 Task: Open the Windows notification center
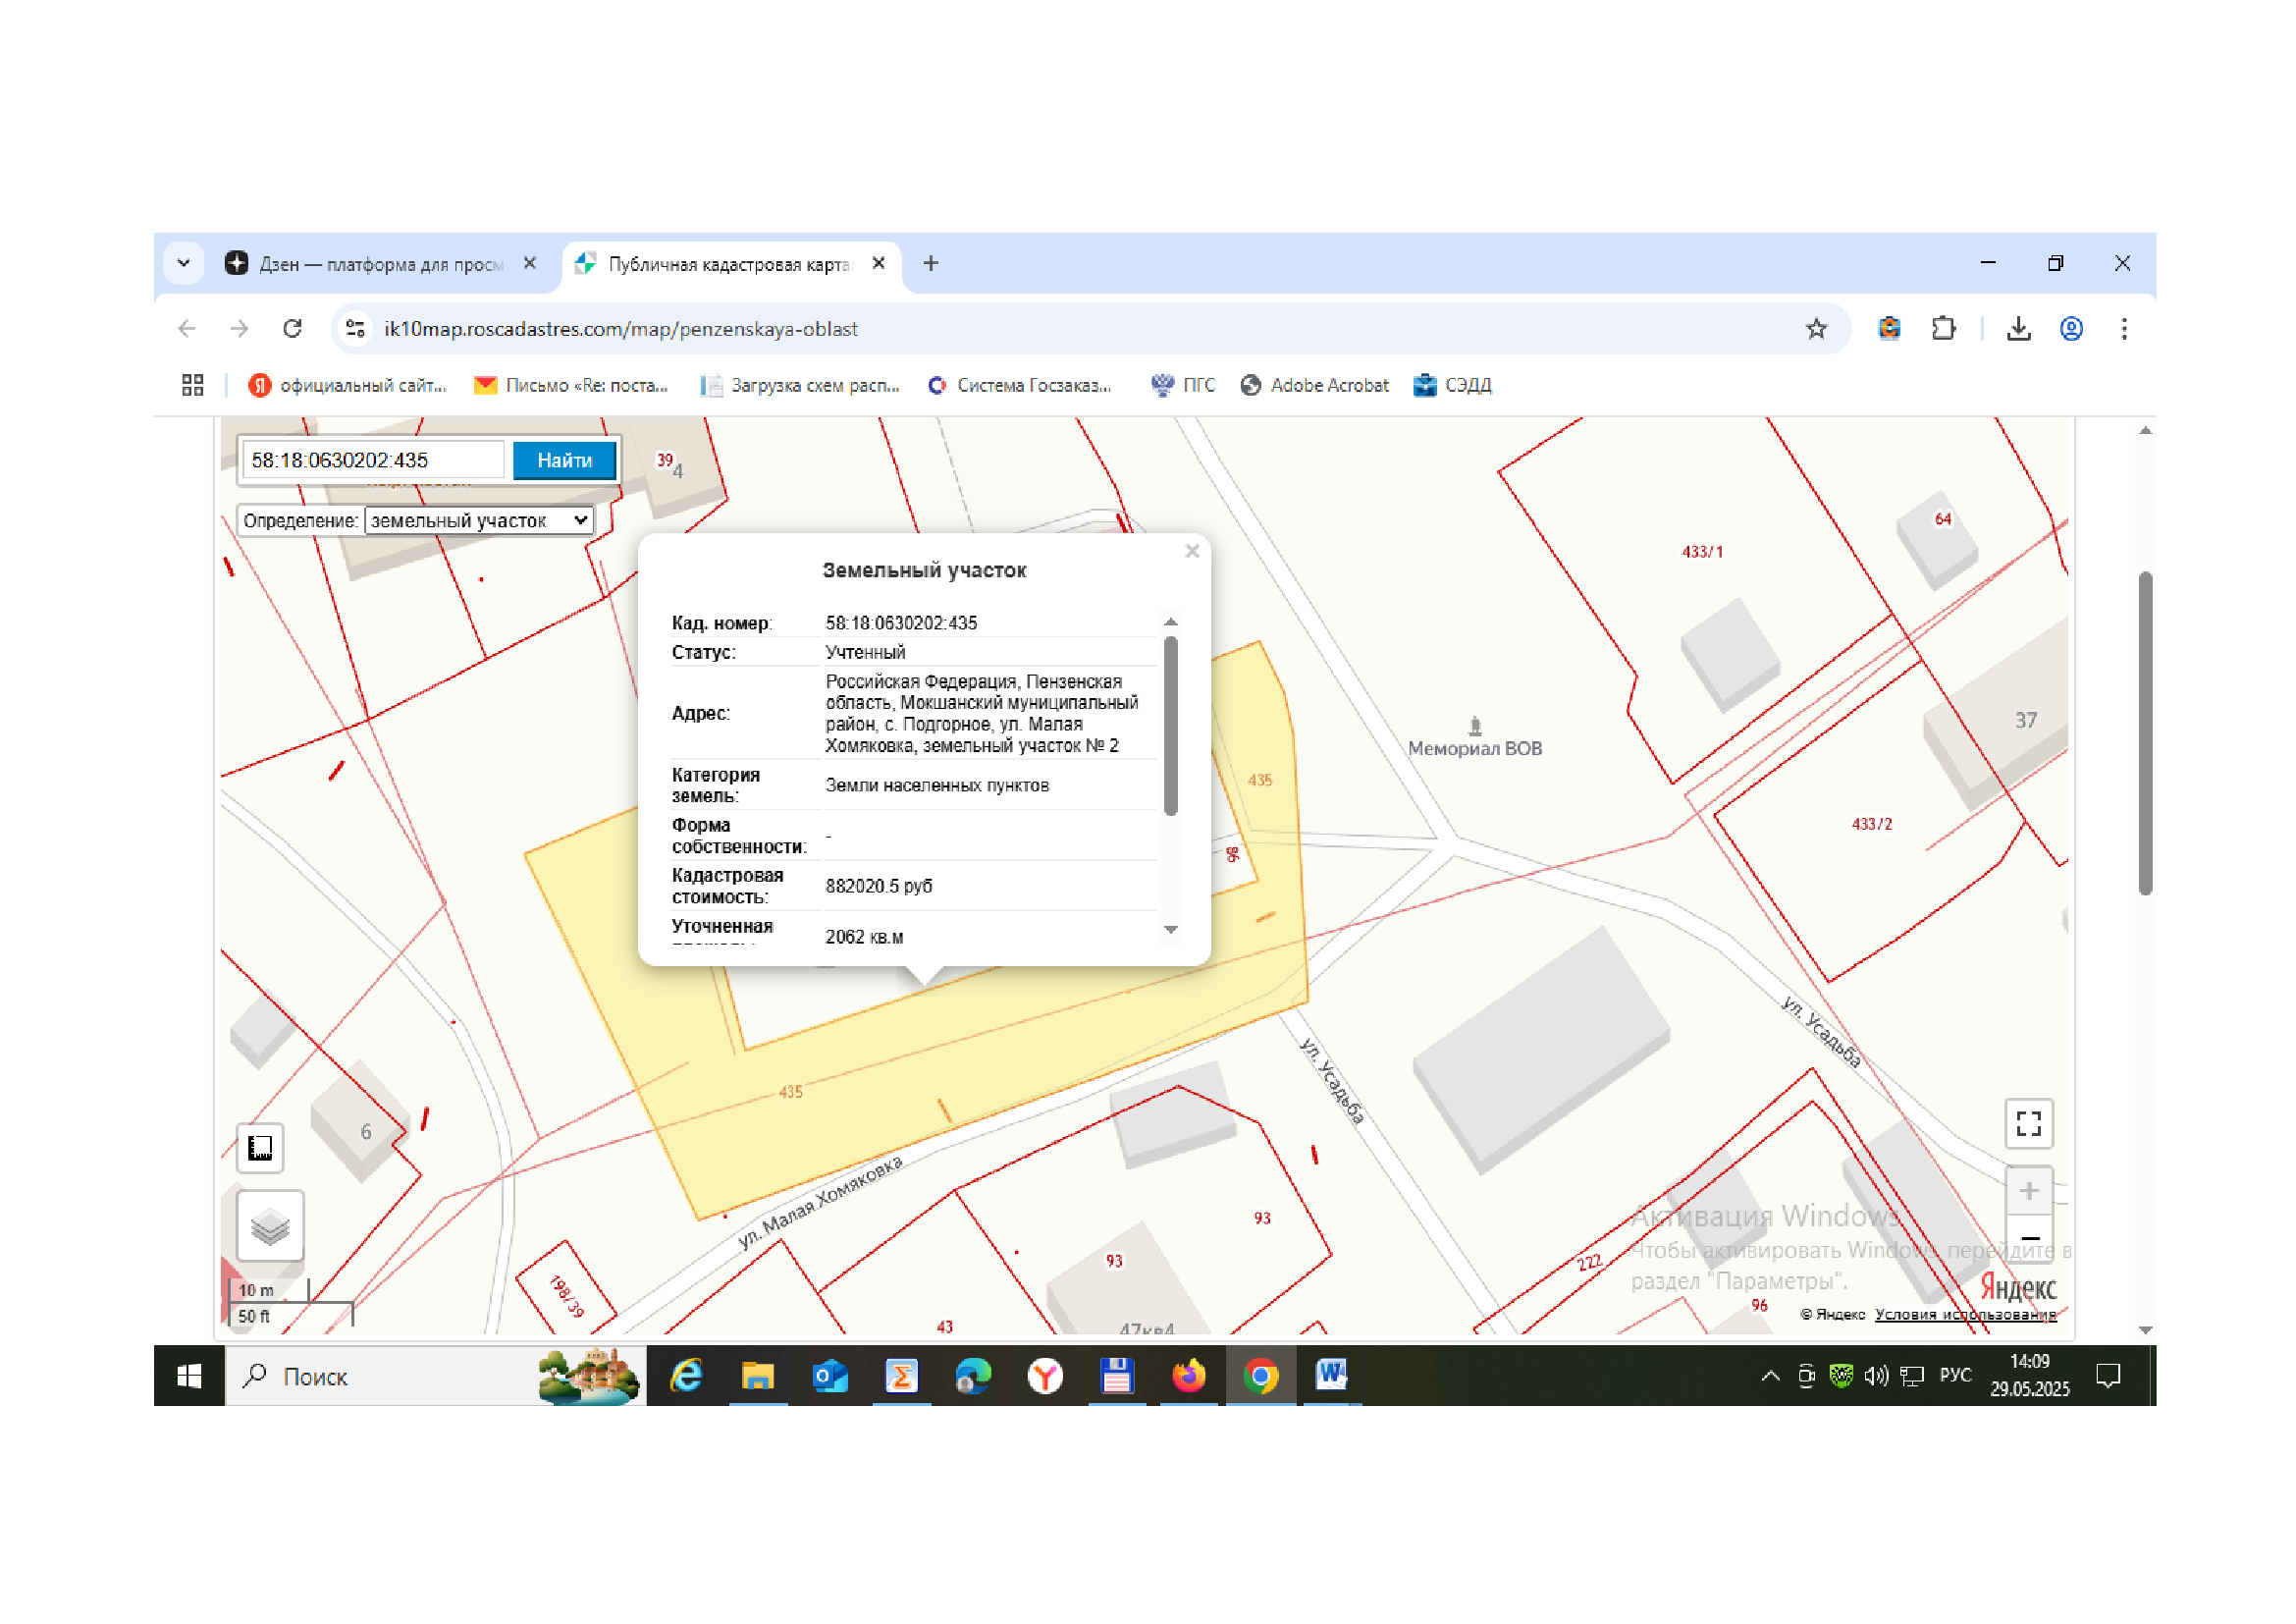point(2108,1377)
